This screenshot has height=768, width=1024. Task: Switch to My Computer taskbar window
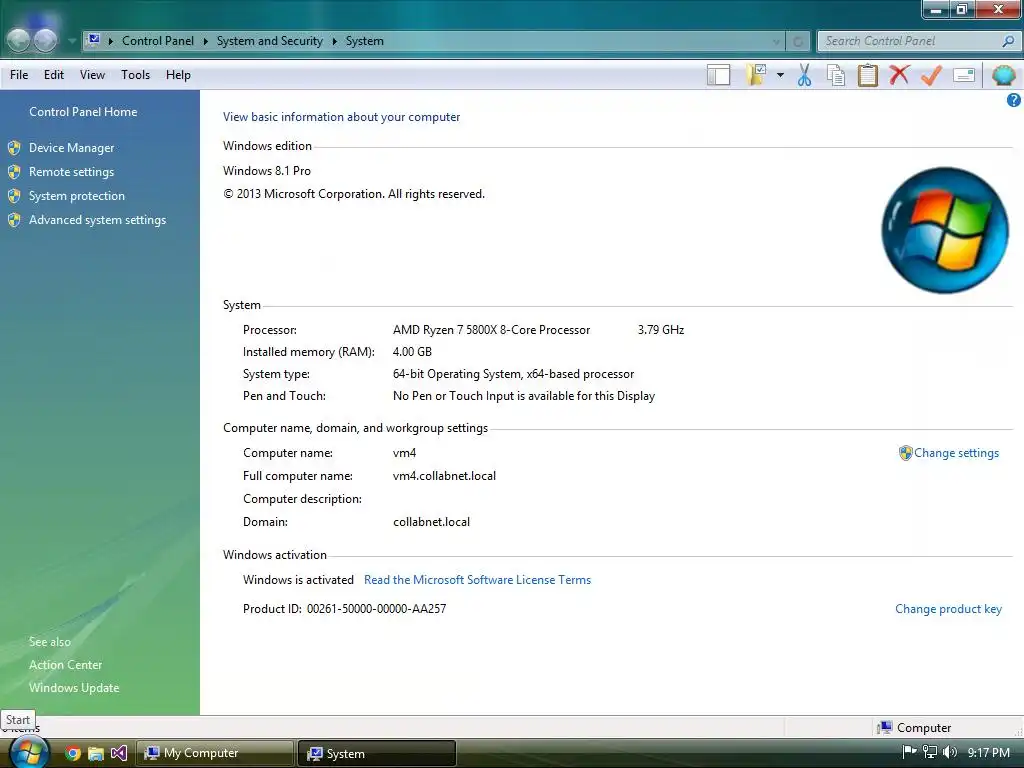click(x=214, y=753)
